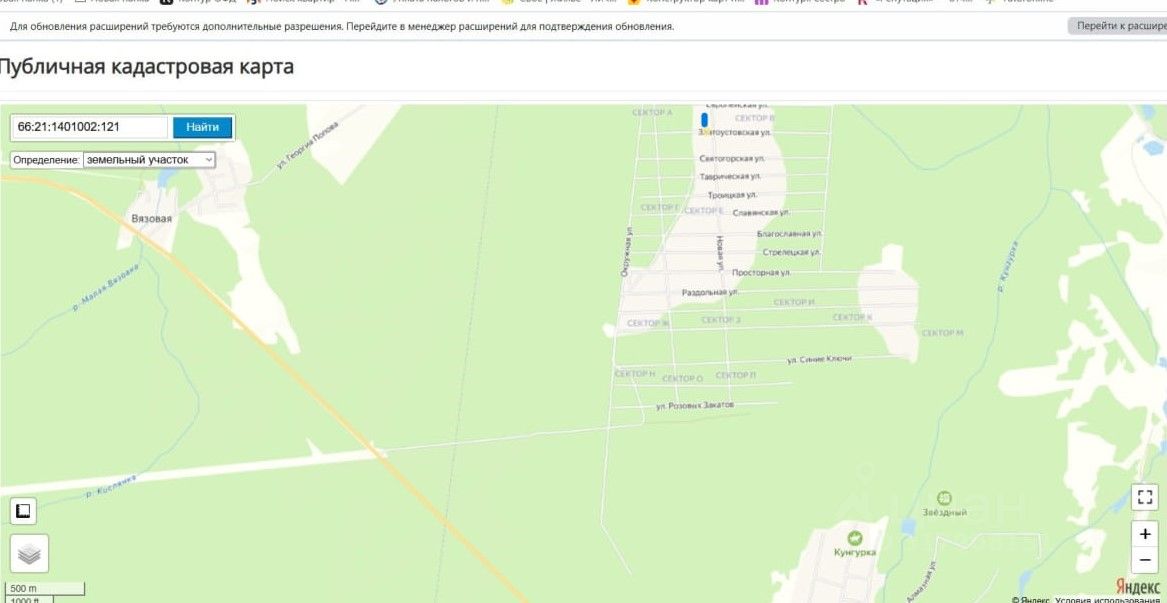Click the extension update notification text
The width and height of the screenshot is (1167, 603).
[342, 26]
